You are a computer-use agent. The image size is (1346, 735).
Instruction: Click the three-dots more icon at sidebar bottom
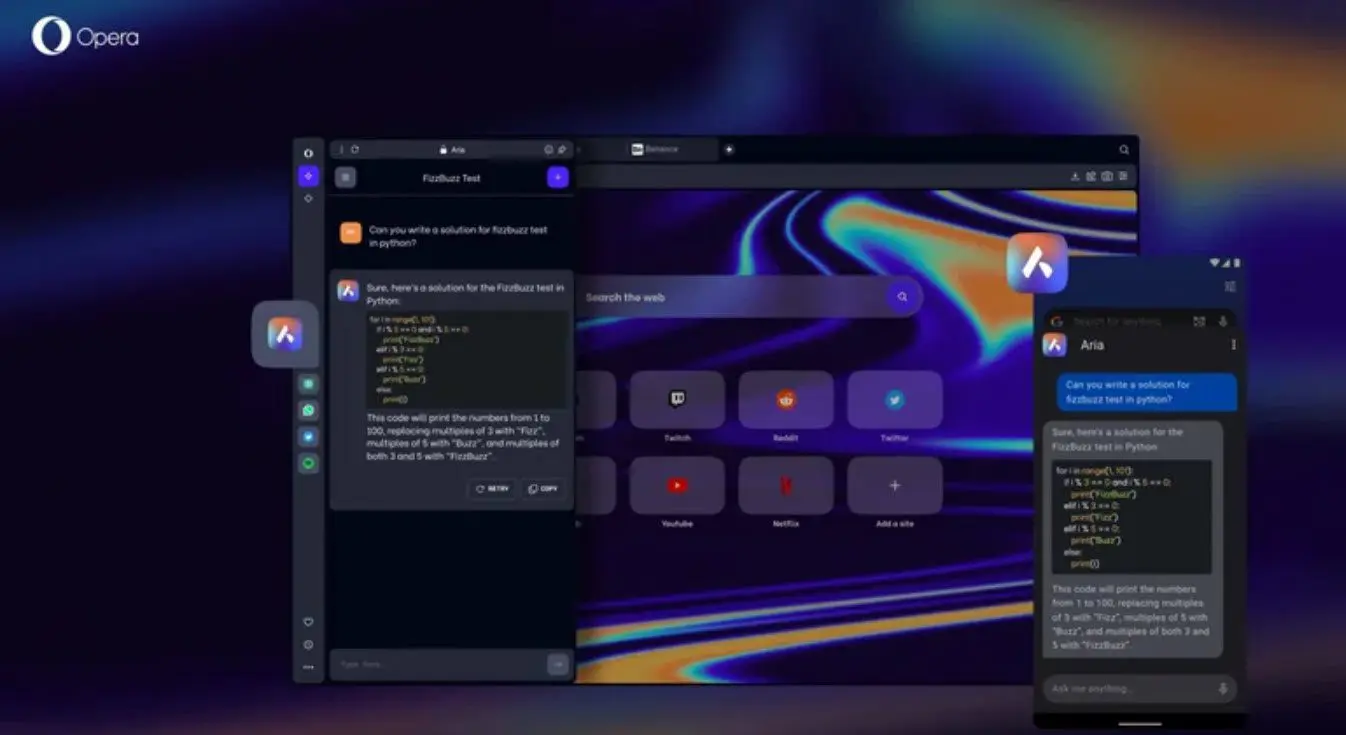coord(308,667)
